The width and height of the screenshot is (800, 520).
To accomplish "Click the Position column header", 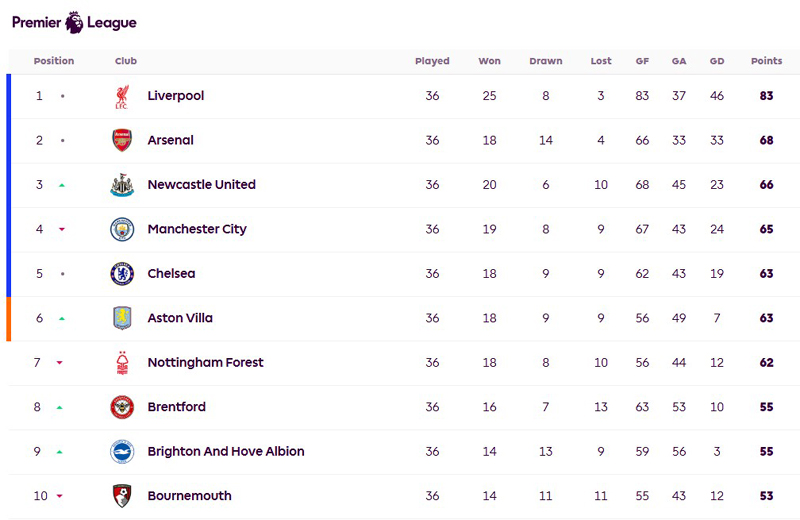I will coord(54,61).
